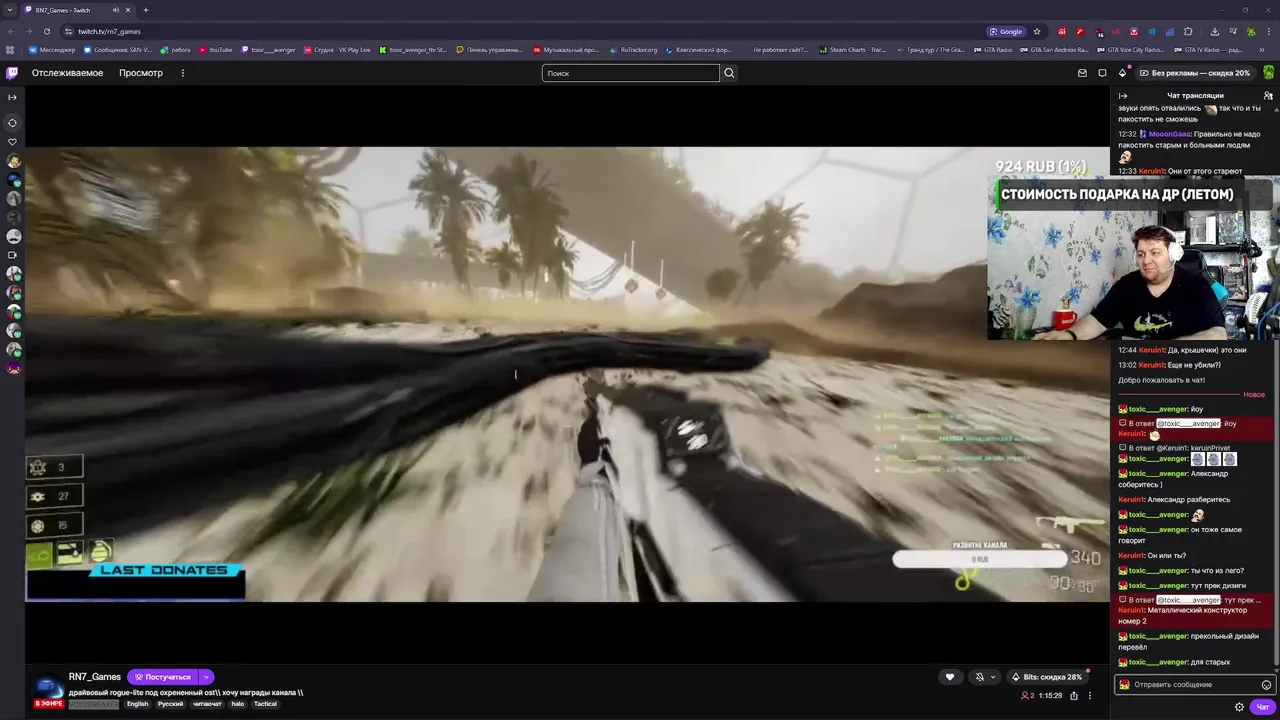Click Без рекламы — скидка 20% button
This screenshot has height=720, width=1280.
tap(1194, 73)
